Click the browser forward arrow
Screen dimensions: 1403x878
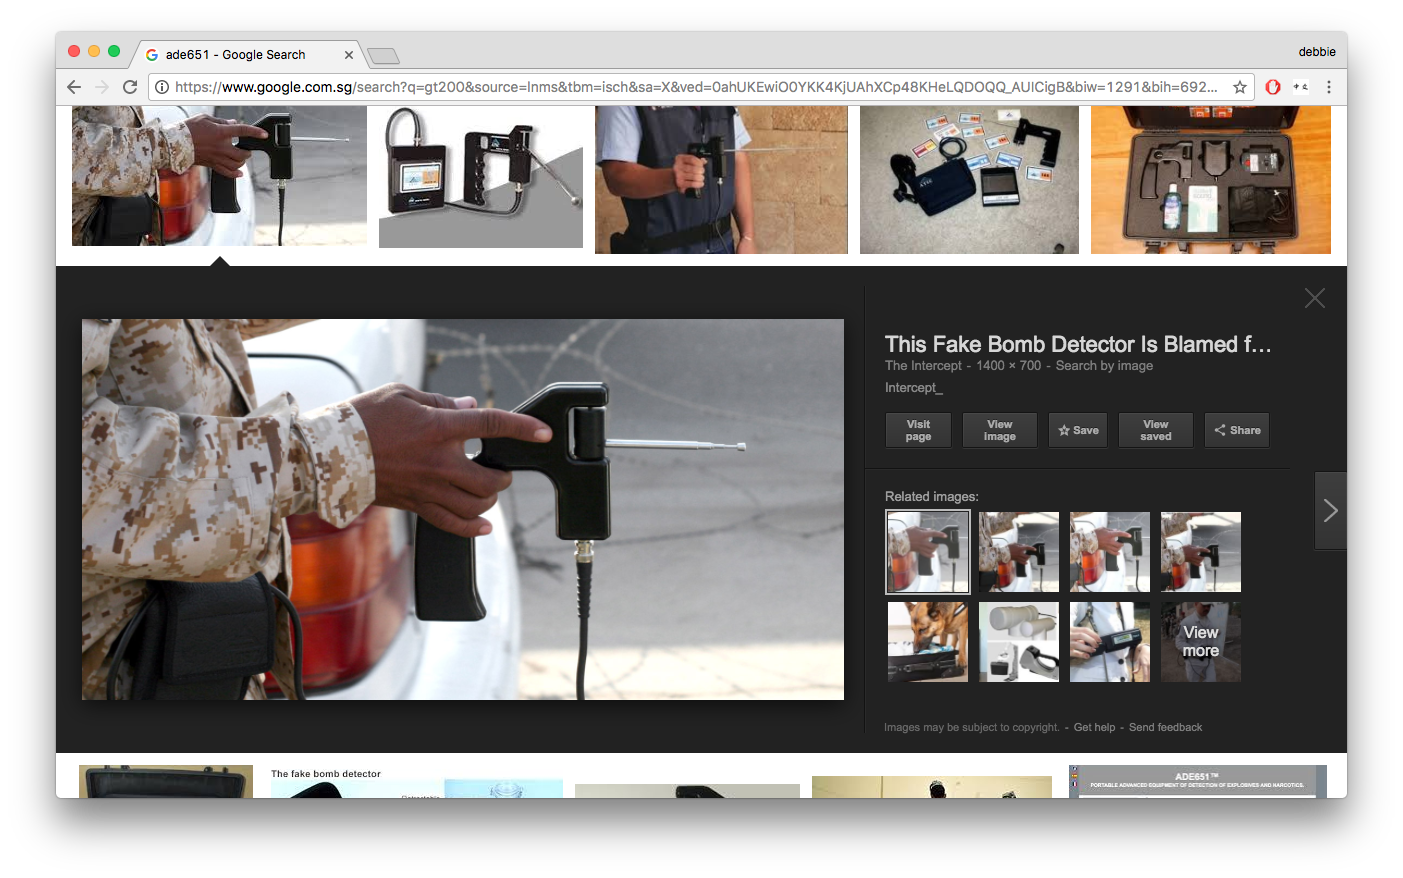(x=102, y=87)
